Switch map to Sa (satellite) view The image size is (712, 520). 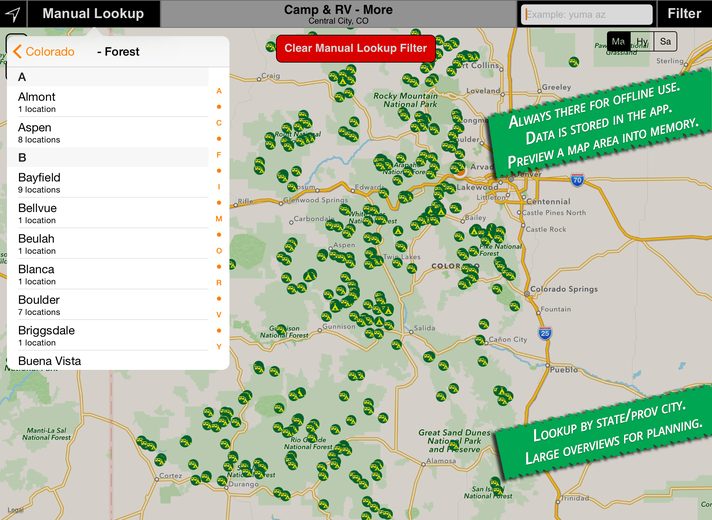[665, 41]
